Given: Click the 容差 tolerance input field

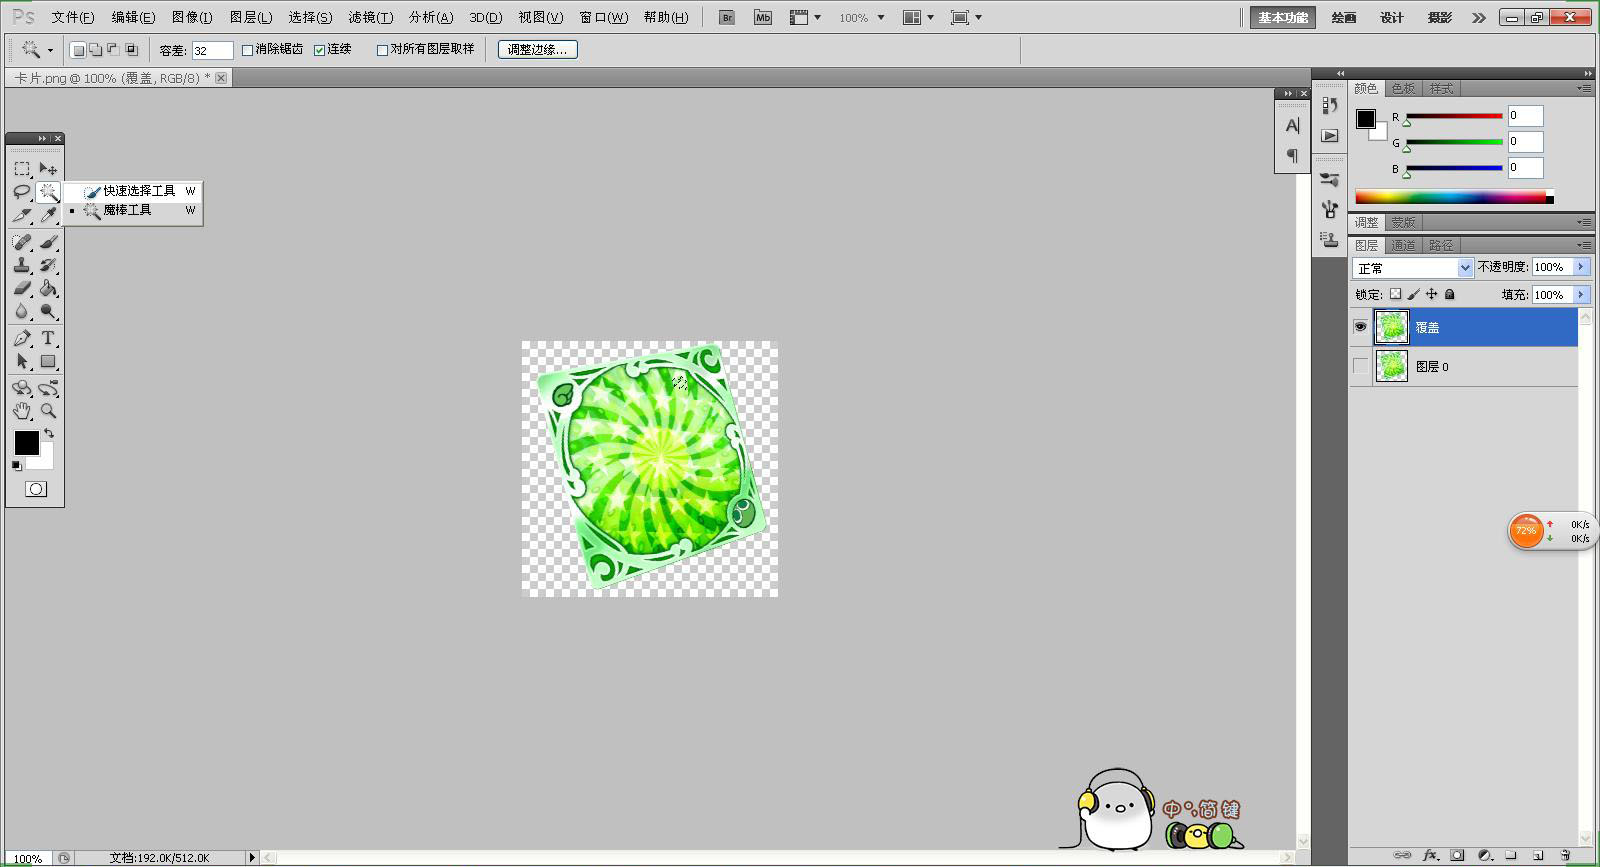Looking at the screenshot, I should pos(212,50).
